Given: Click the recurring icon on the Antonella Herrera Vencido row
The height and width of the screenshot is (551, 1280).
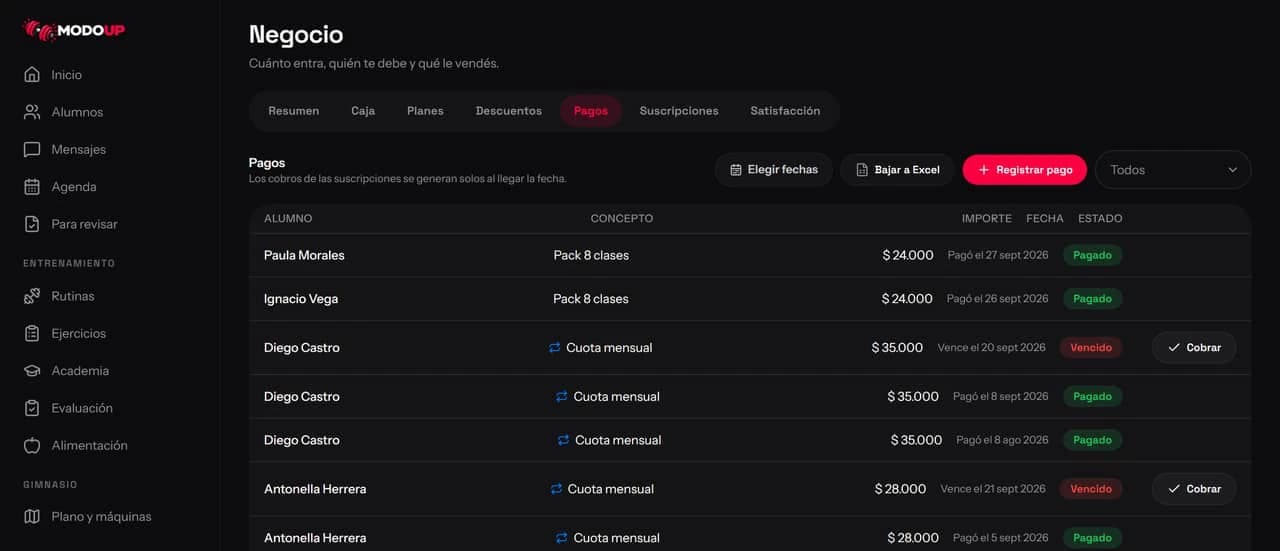Looking at the screenshot, I should (x=556, y=489).
